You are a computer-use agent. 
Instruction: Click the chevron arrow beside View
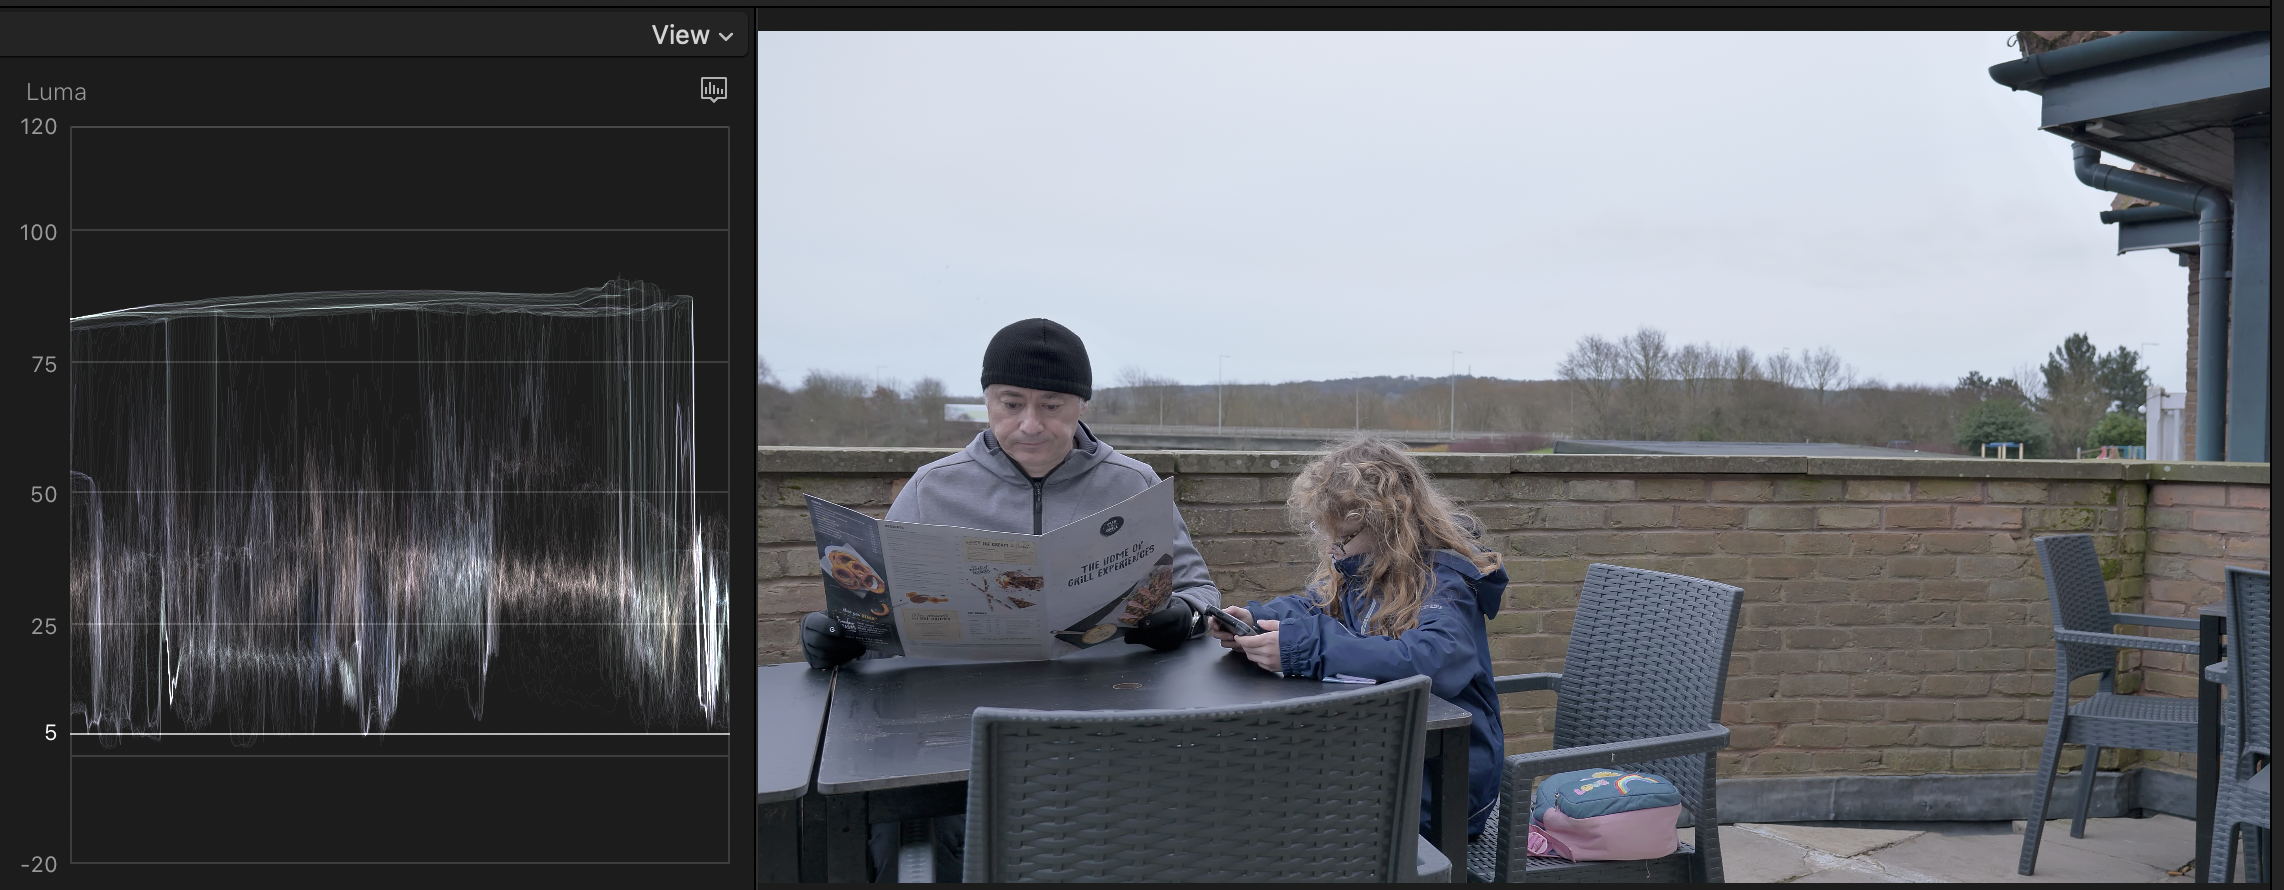tap(727, 37)
